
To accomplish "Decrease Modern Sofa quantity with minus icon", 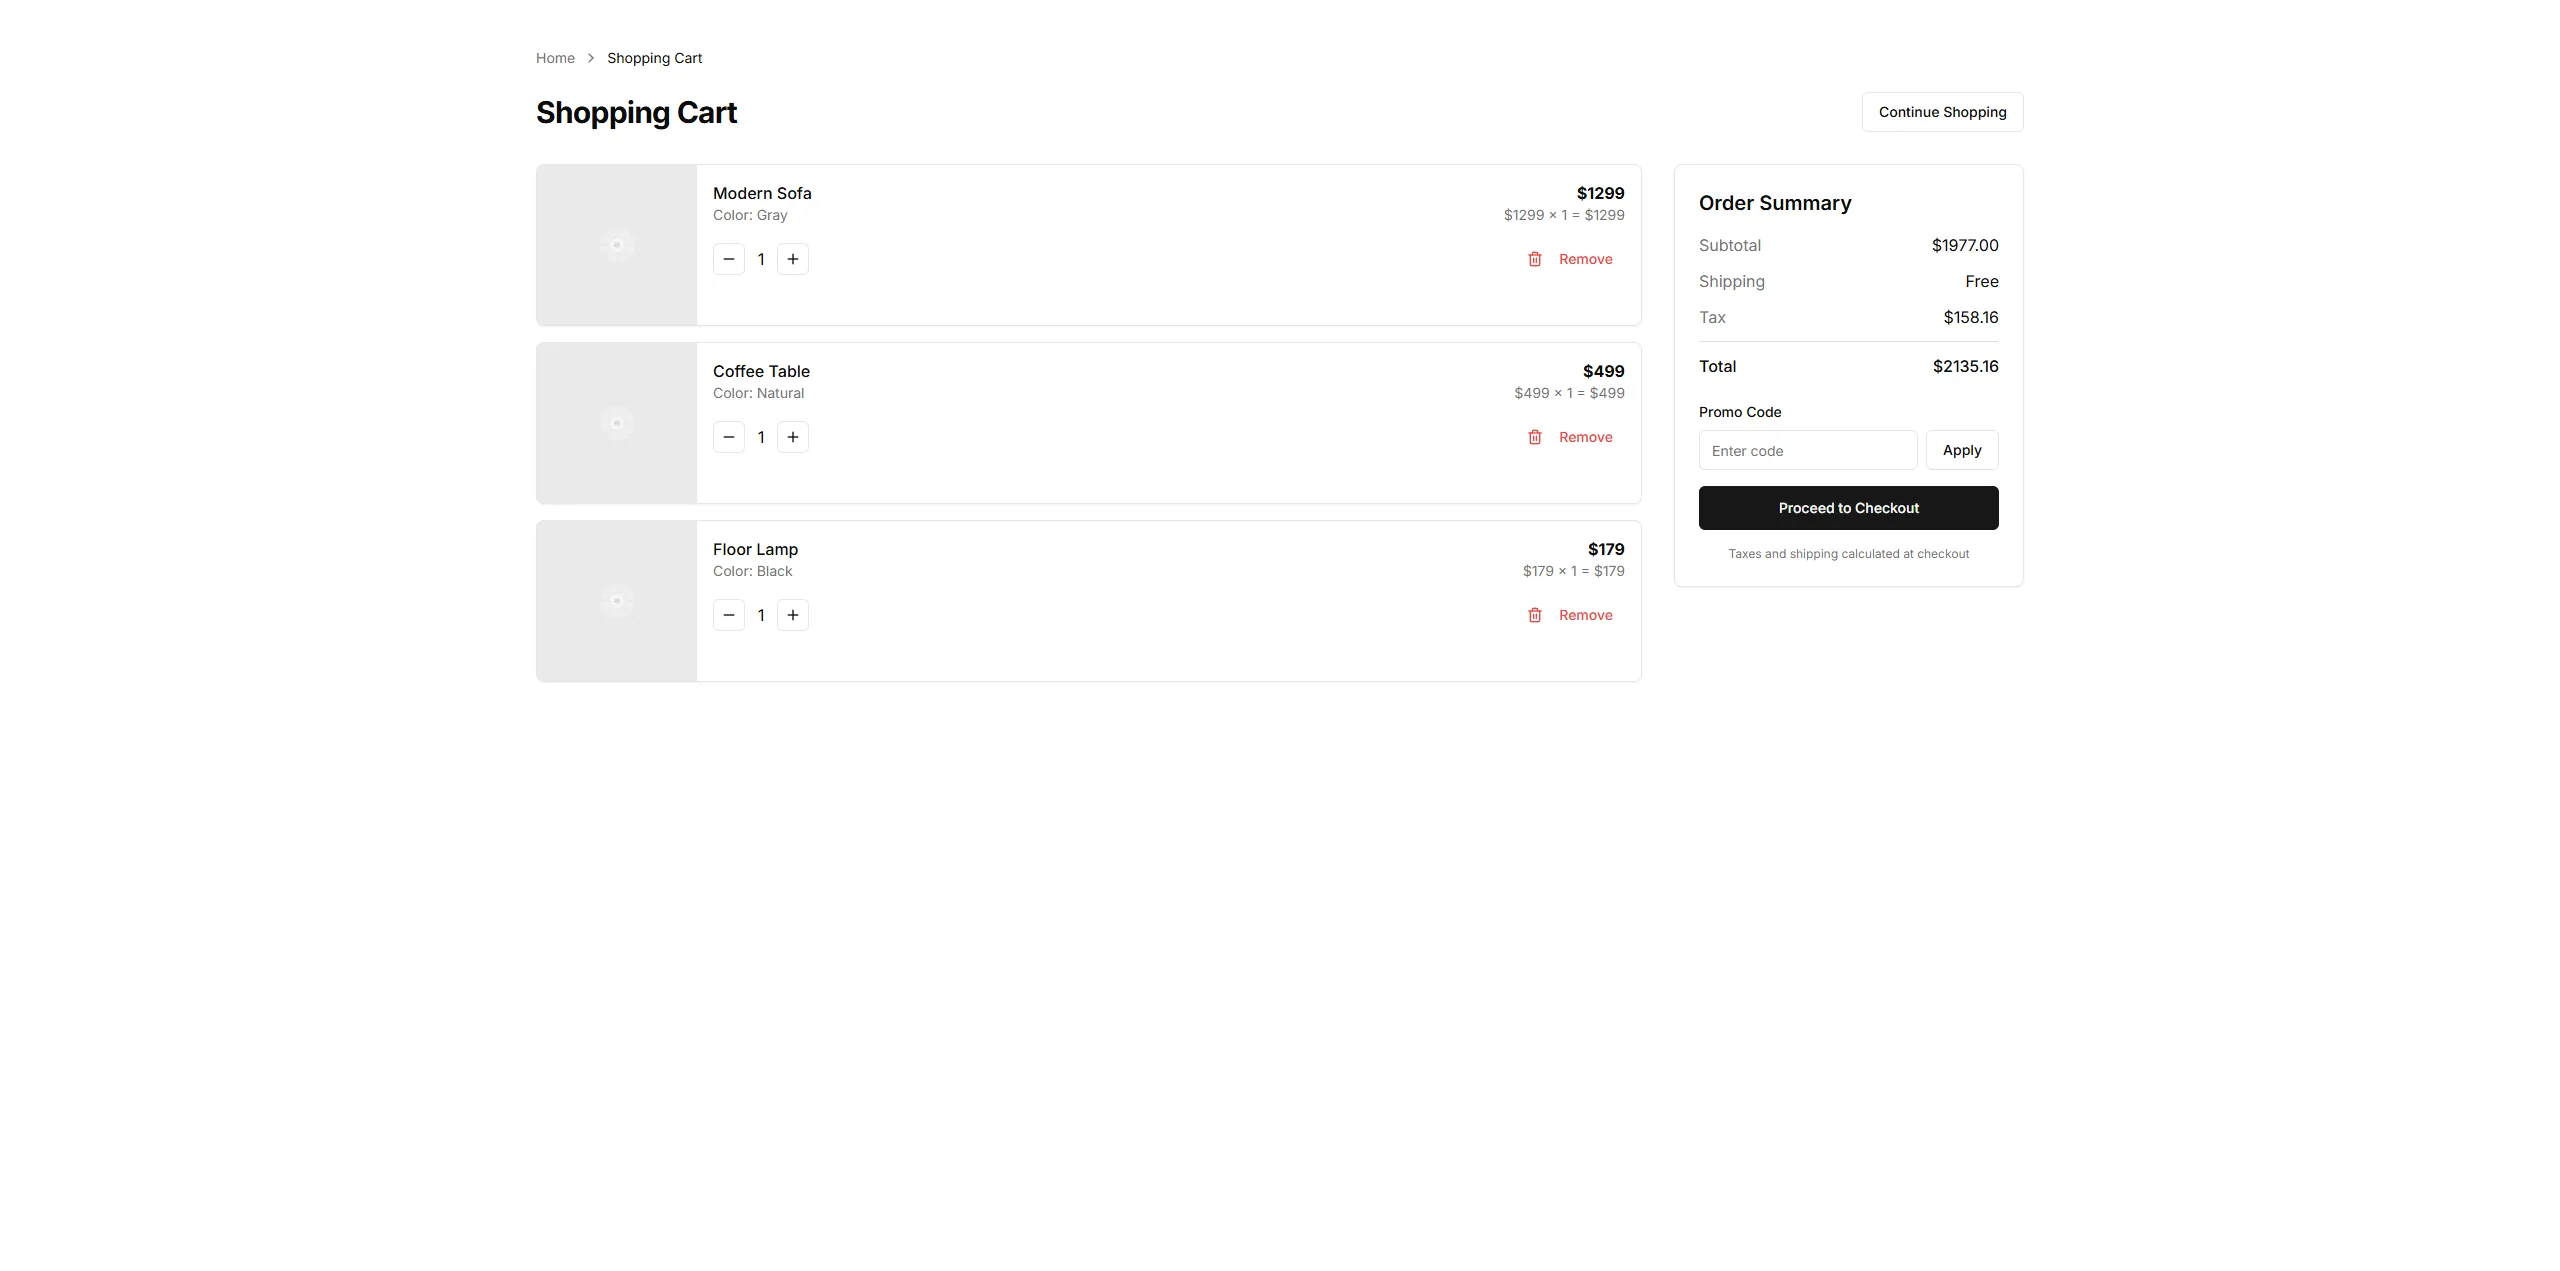I will point(729,259).
